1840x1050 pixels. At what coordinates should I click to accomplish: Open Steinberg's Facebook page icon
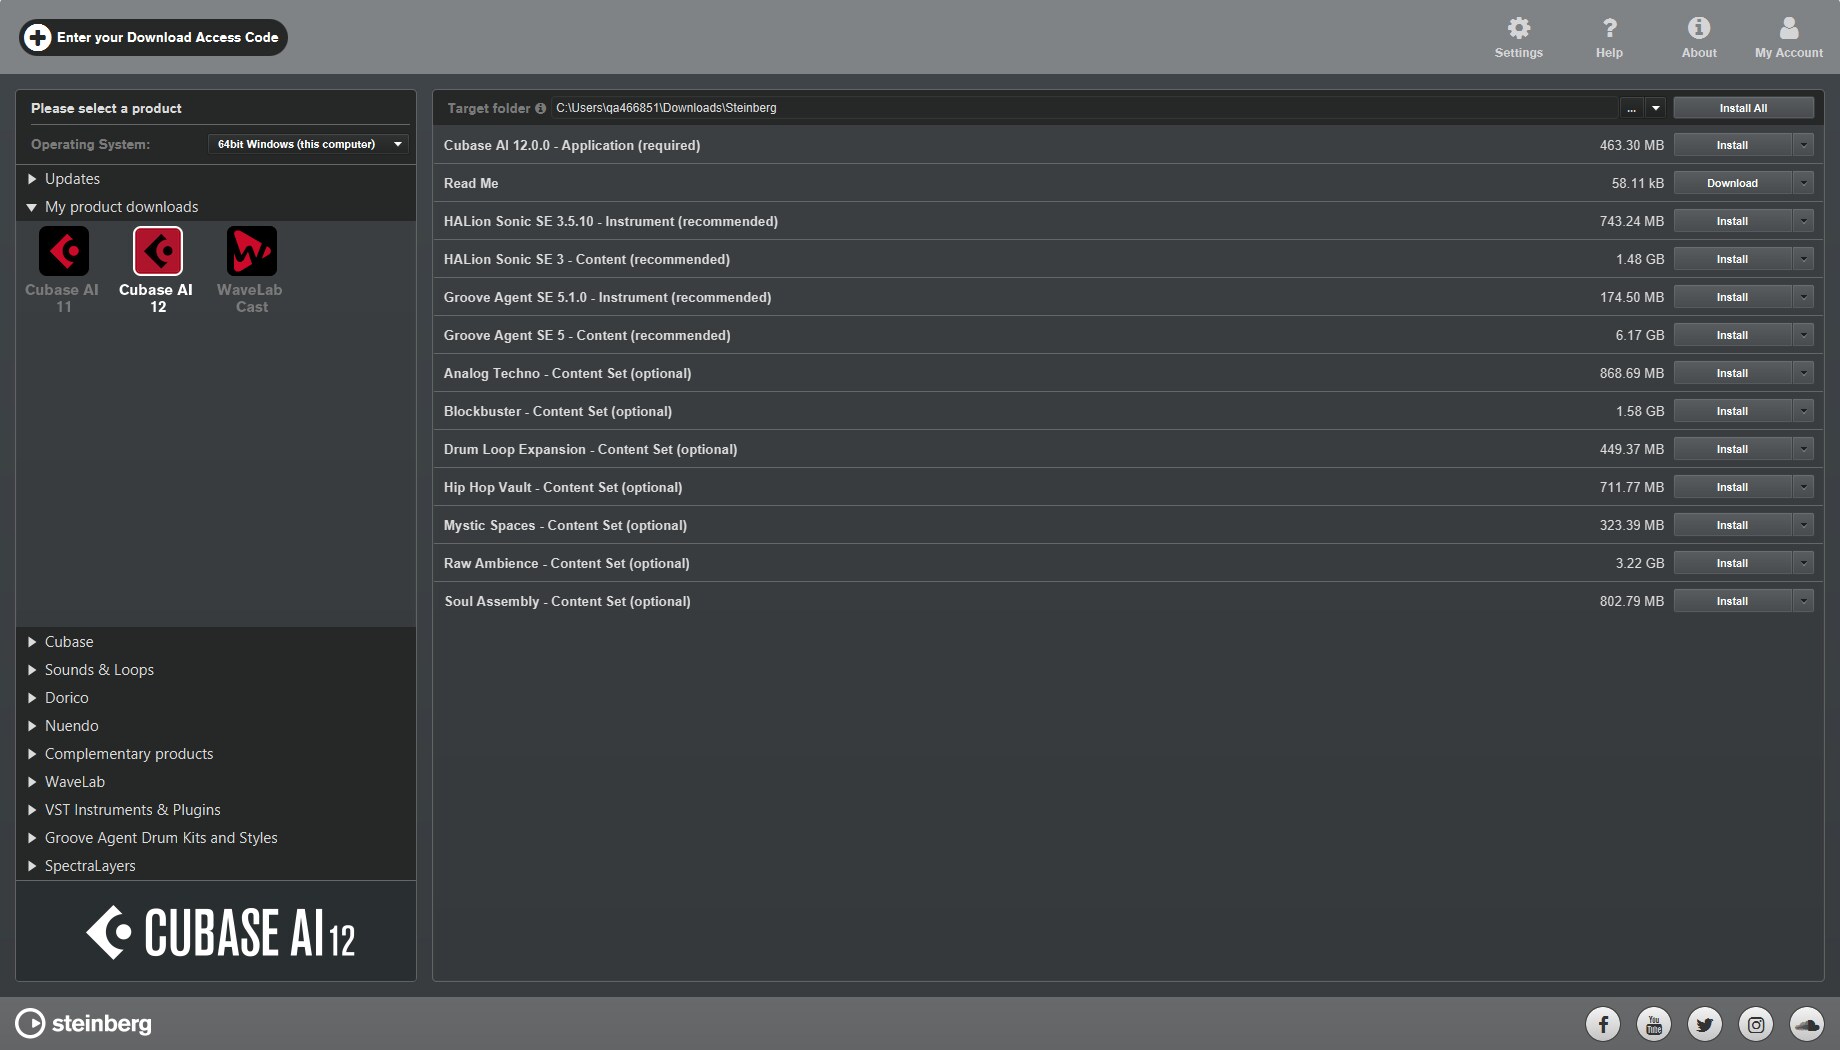[1602, 1023]
